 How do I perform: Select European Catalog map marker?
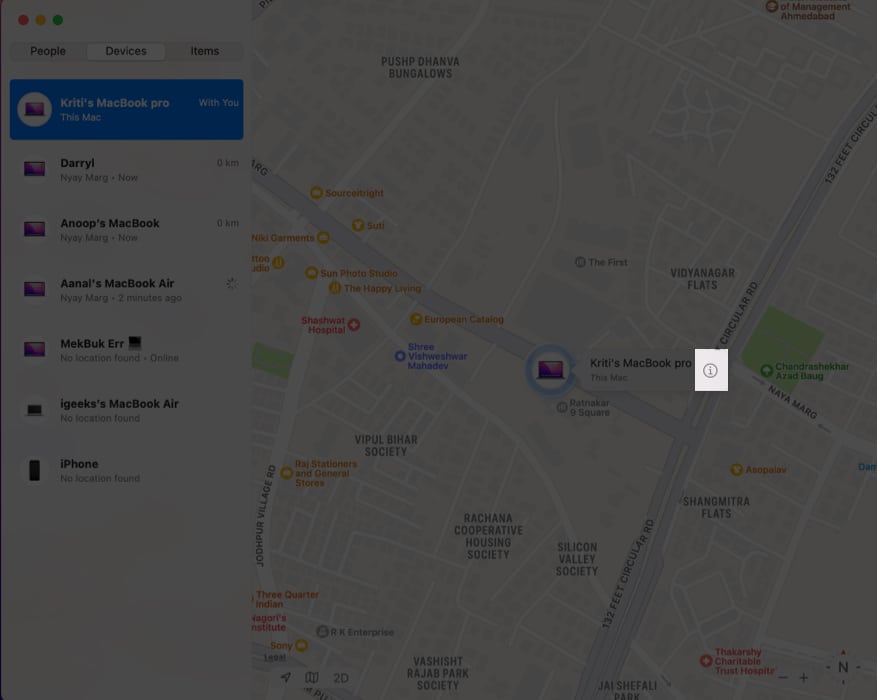pos(416,319)
